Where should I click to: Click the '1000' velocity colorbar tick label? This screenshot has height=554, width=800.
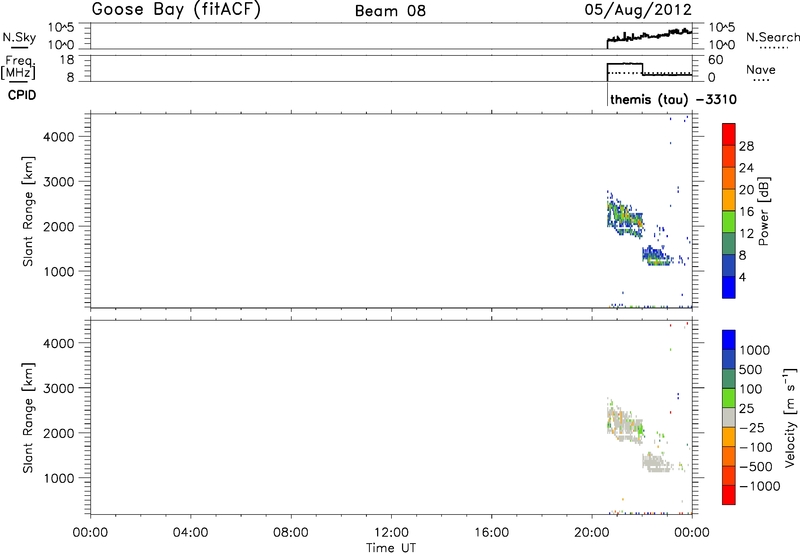(x=755, y=350)
